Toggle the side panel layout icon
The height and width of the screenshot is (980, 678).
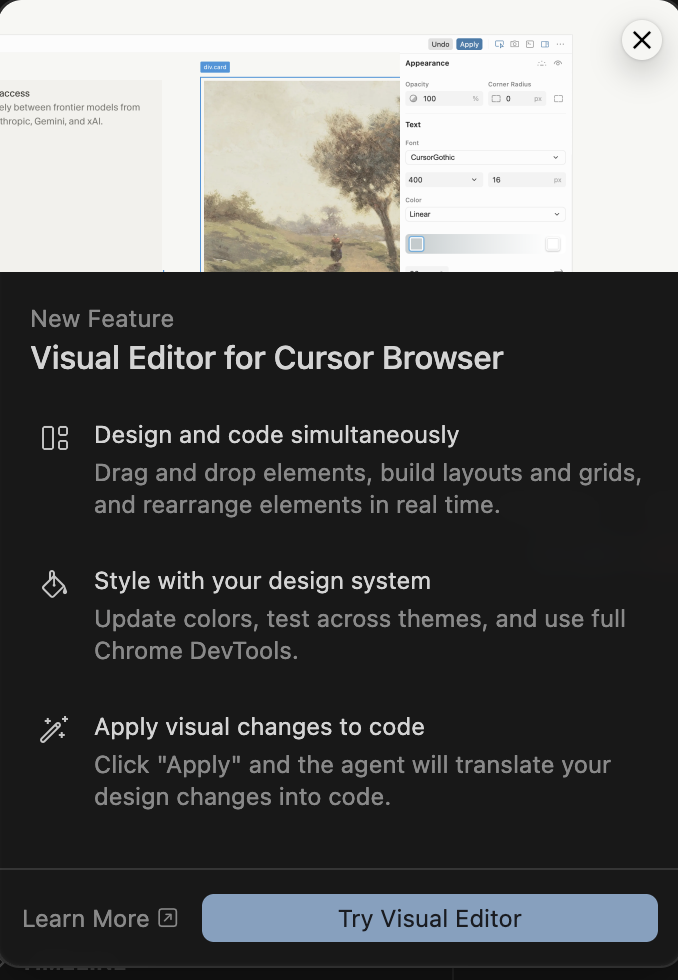tap(545, 44)
